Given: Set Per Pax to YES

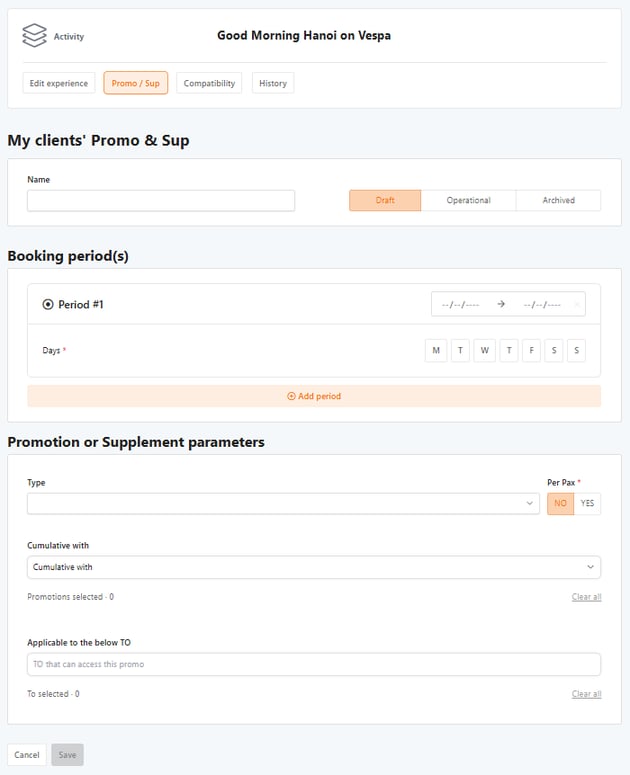Looking at the screenshot, I should point(587,503).
